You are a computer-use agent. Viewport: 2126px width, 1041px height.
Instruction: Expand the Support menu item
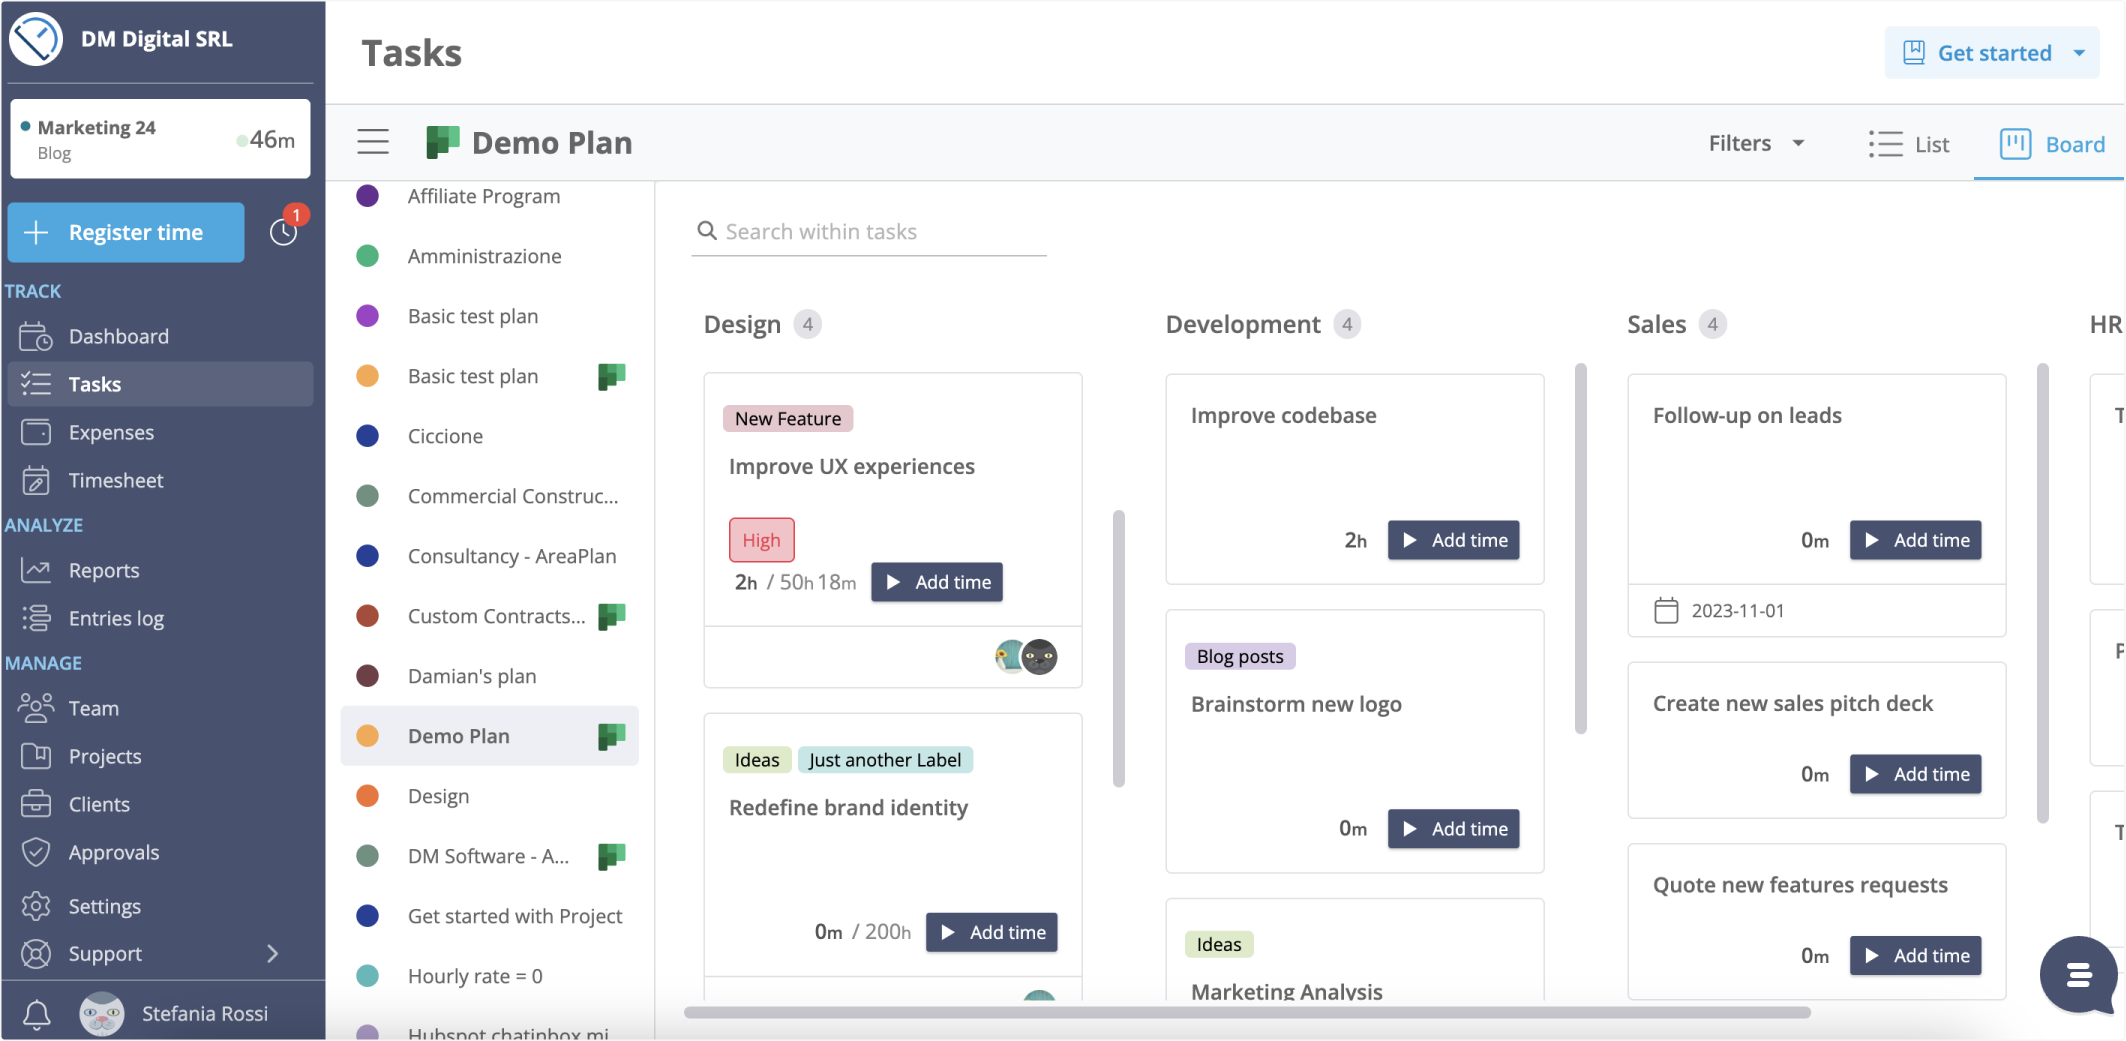(x=104, y=954)
